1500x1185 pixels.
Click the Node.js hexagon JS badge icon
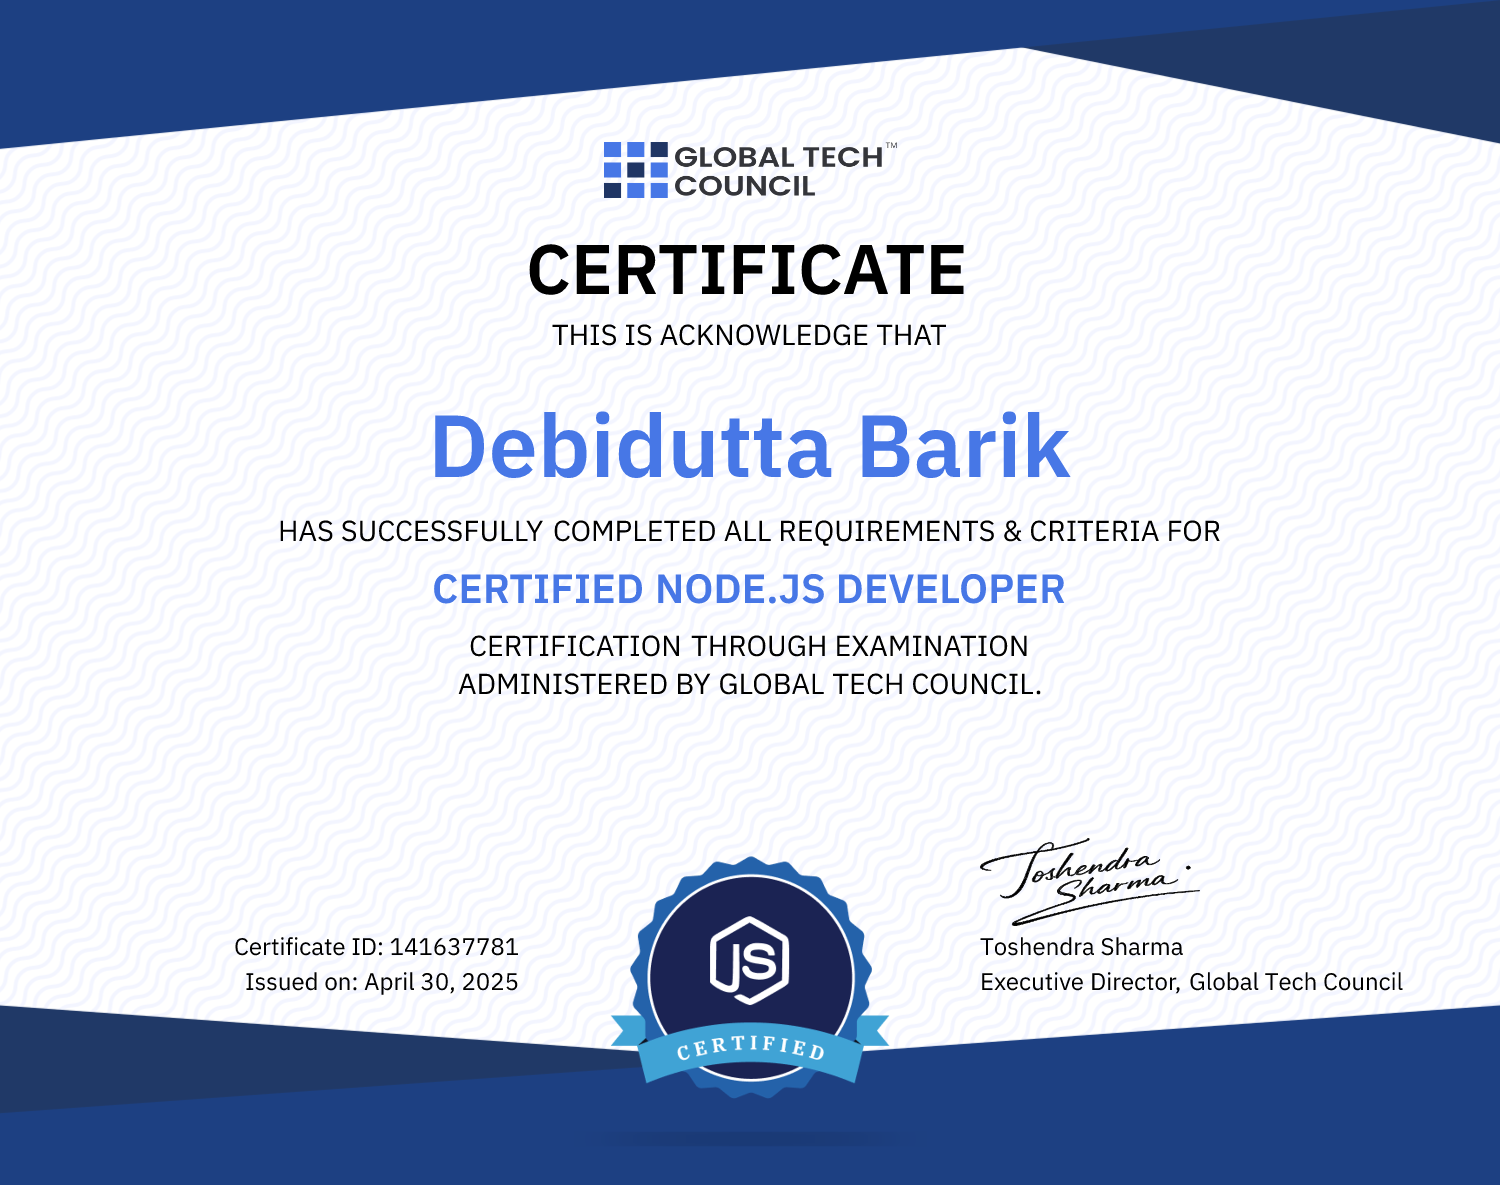[x=750, y=960]
